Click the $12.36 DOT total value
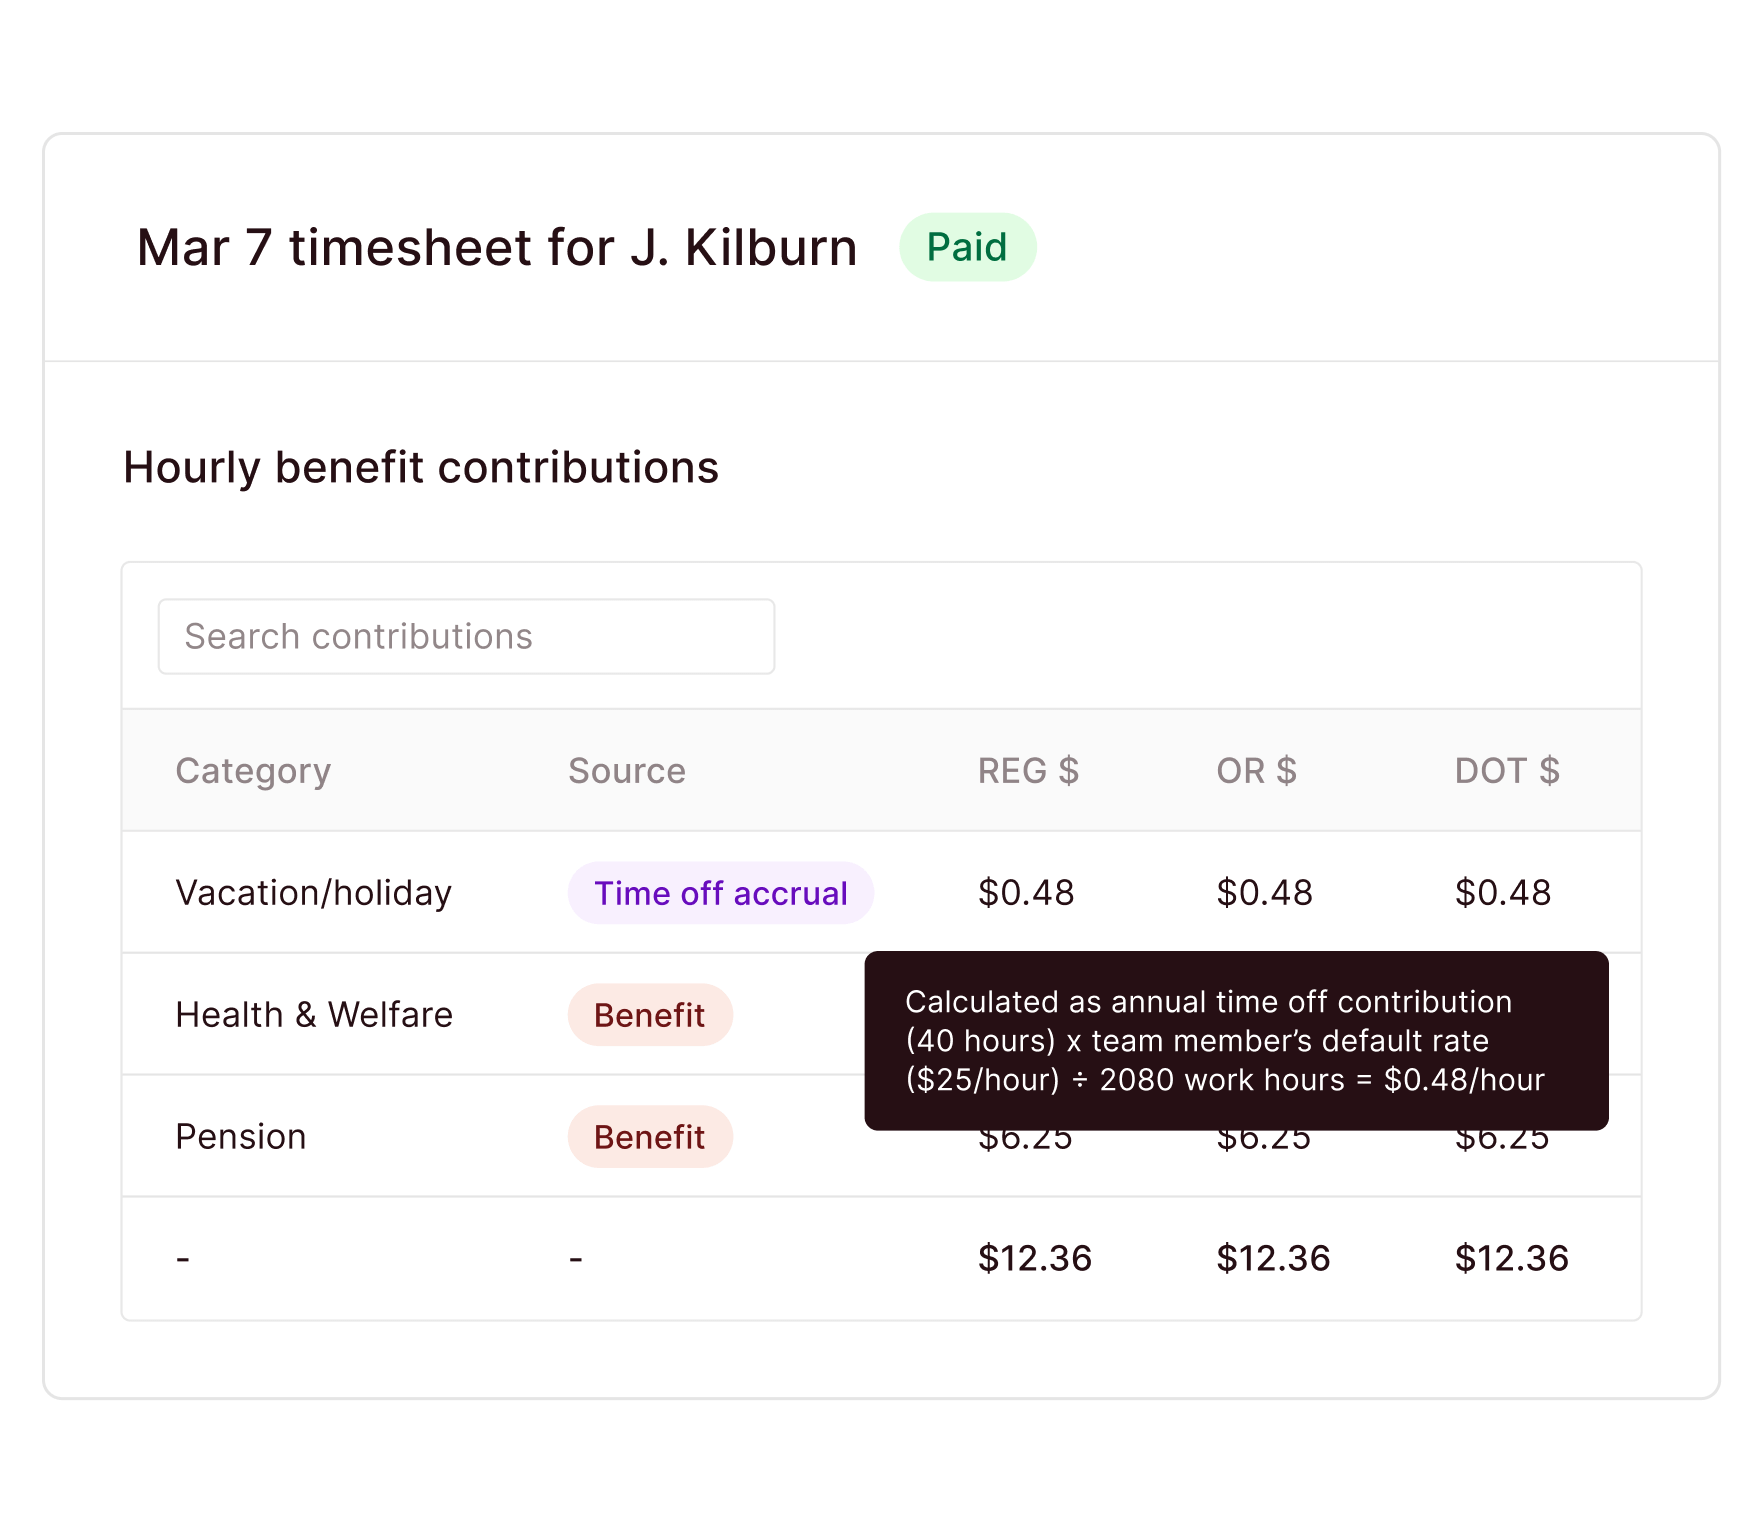 pyautogui.click(x=1512, y=1258)
